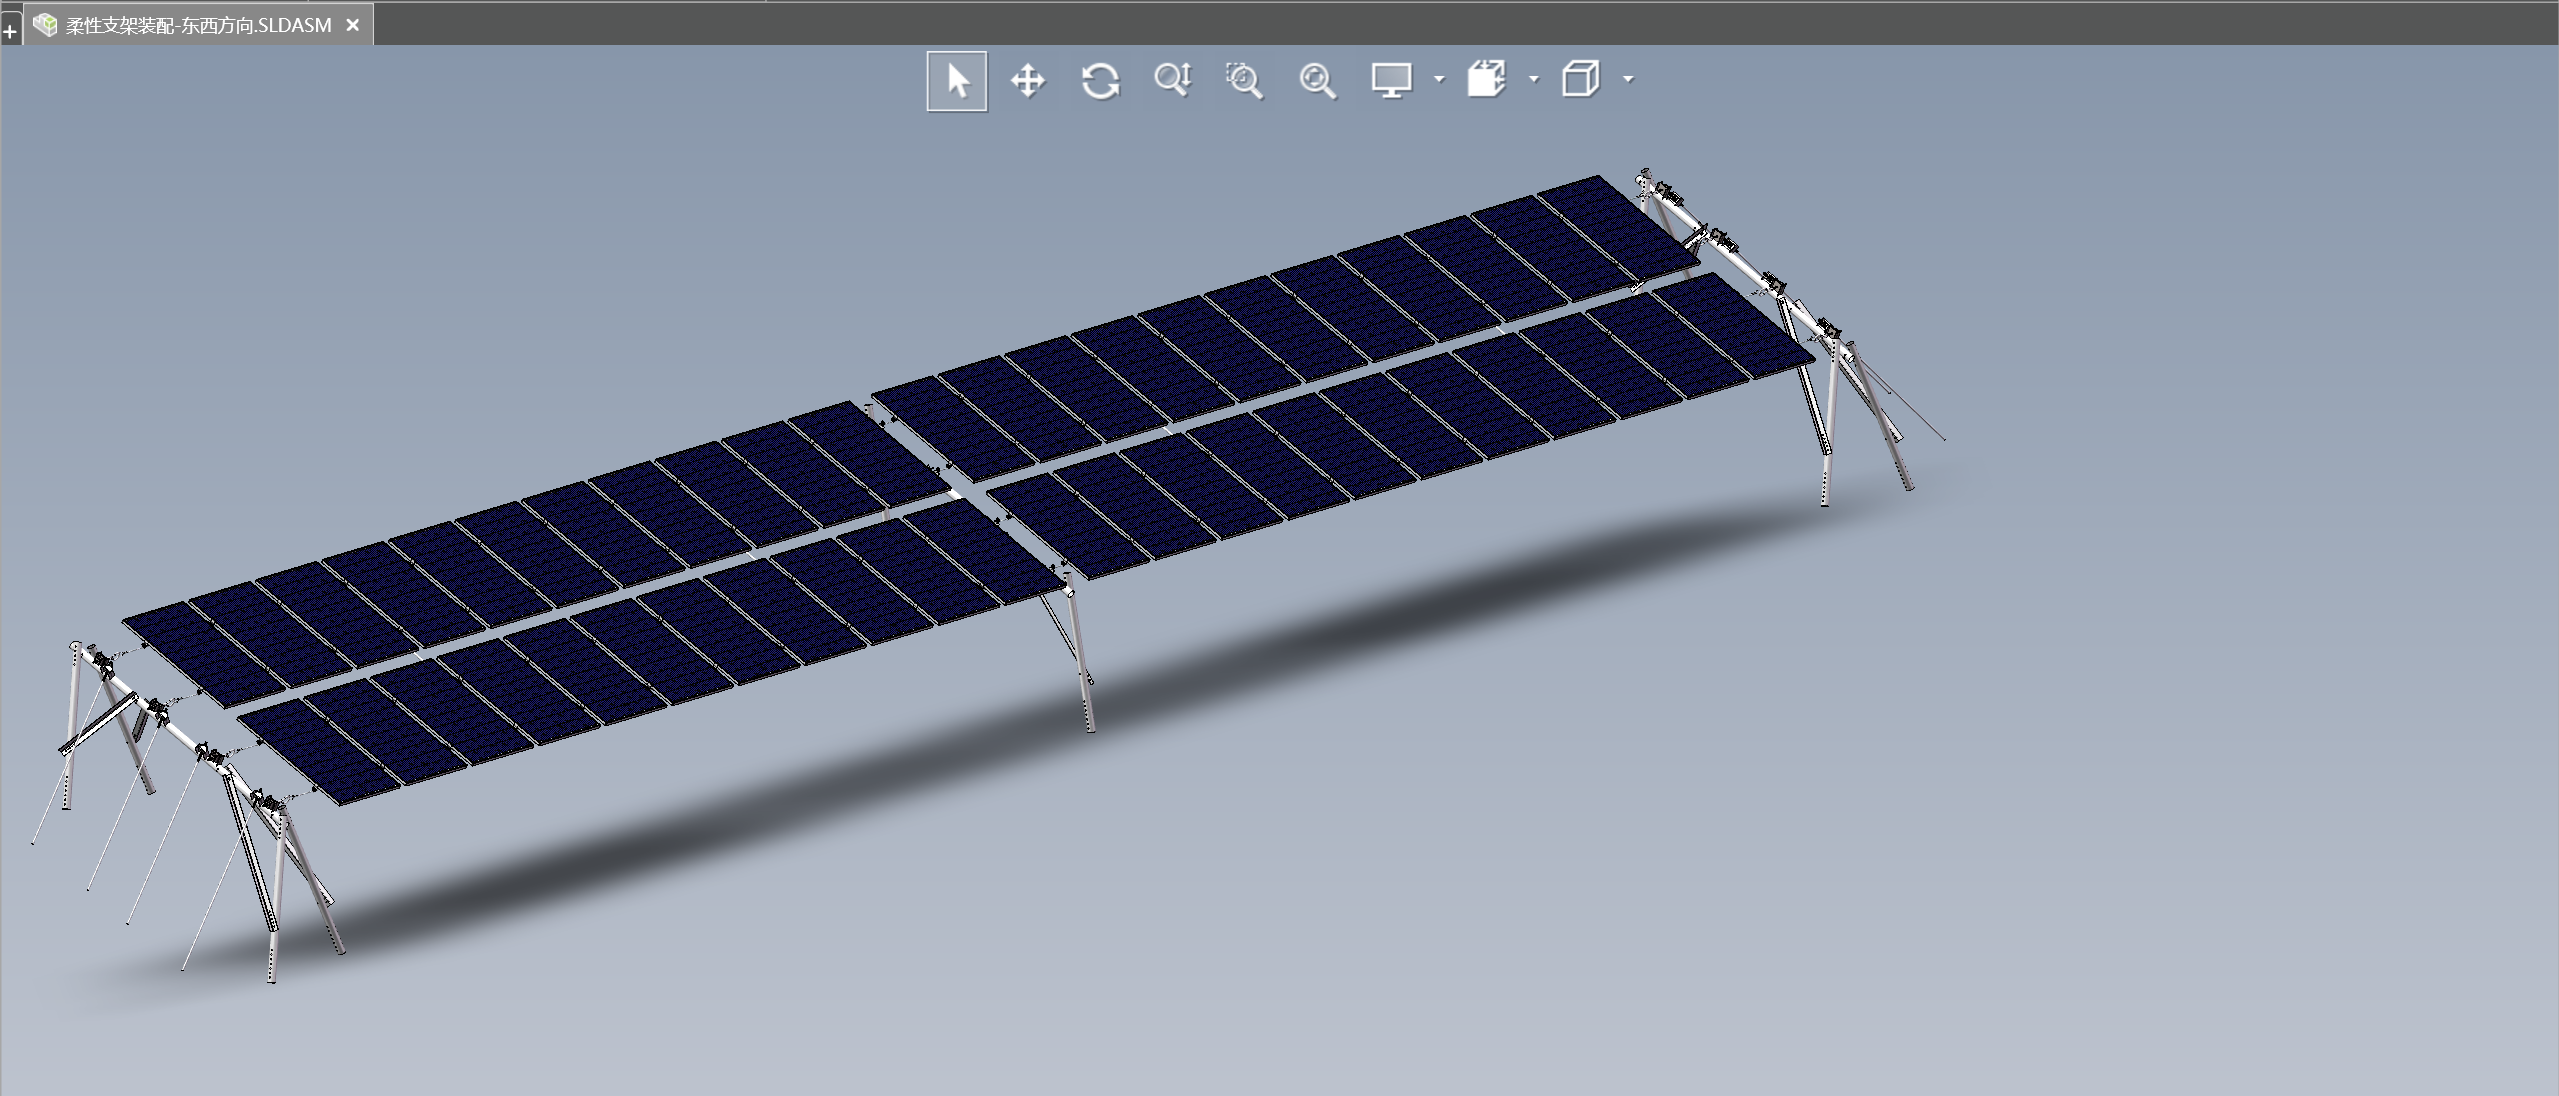Viewport: 2559px width, 1096px height.
Task: Click the view orientation cube with arrows
Action: (1487, 78)
